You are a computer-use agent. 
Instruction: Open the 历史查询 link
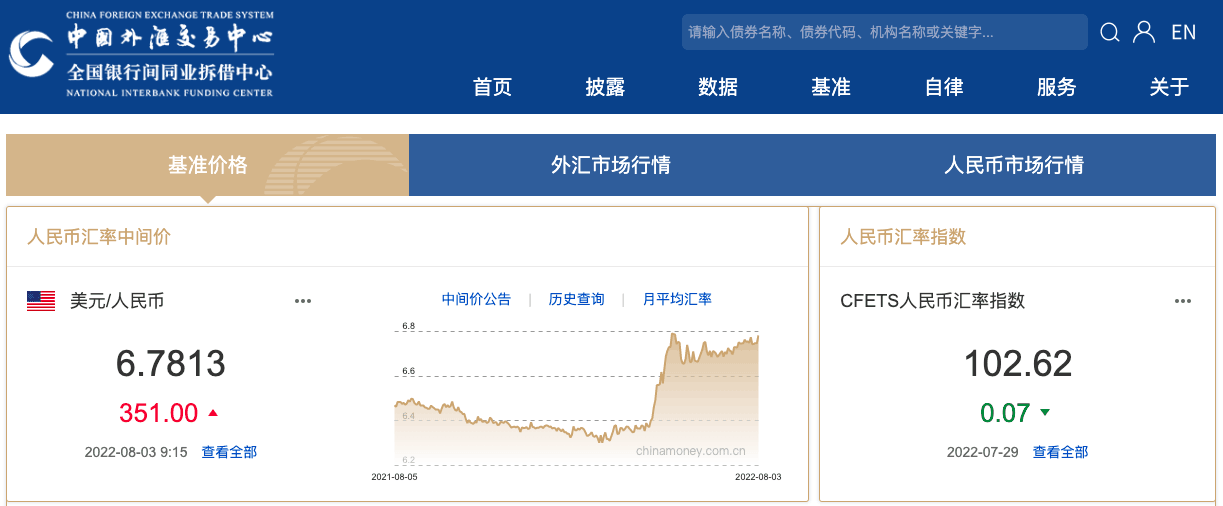tap(577, 299)
